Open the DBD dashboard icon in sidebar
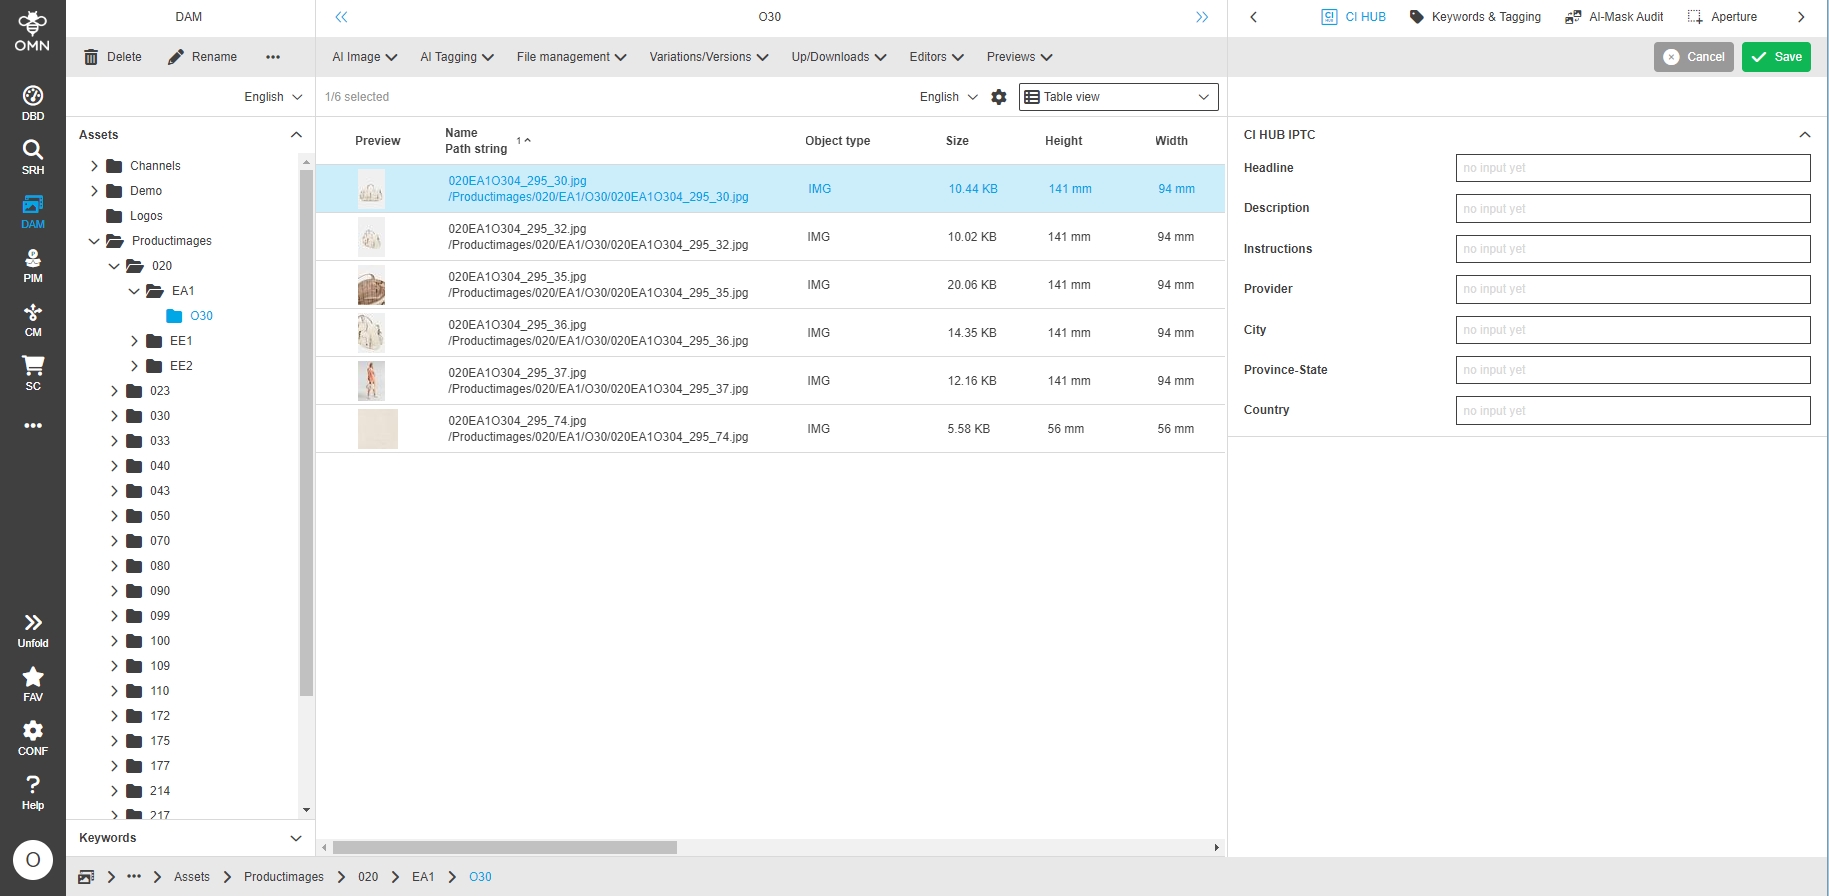This screenshot has height=896, width=1829. [33, 103]
